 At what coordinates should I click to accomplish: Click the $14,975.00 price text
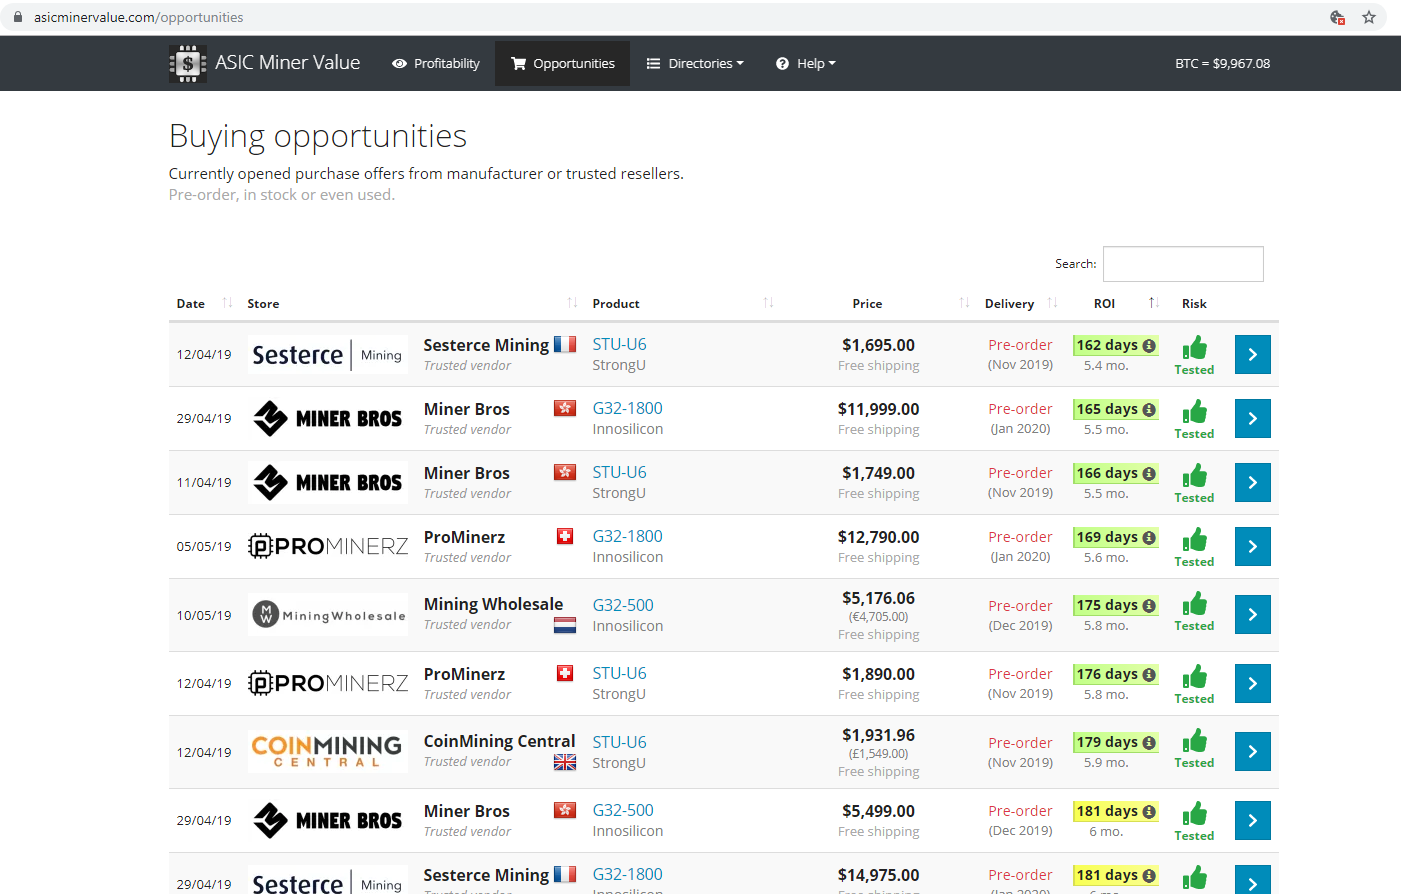click(x=878, y=875)
